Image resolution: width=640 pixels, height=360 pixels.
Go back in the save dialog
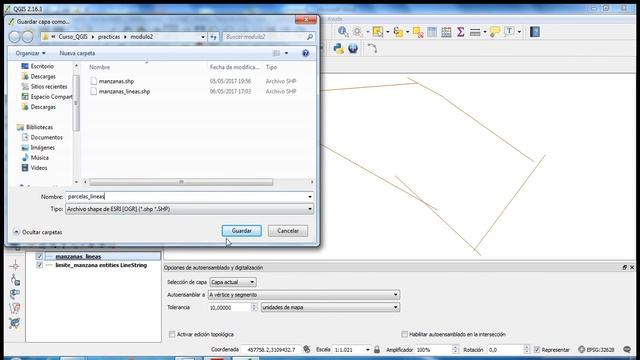15,37
